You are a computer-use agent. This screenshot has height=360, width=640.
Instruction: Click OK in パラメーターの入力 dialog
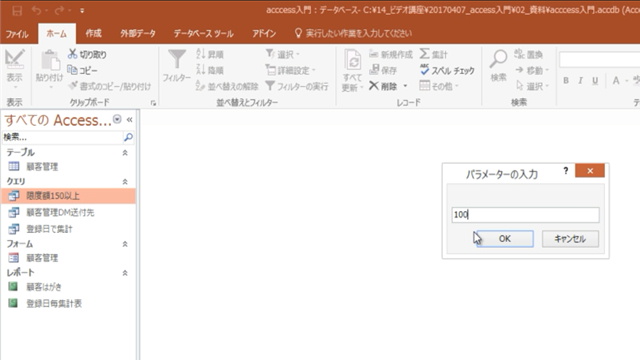pos(505,239)
